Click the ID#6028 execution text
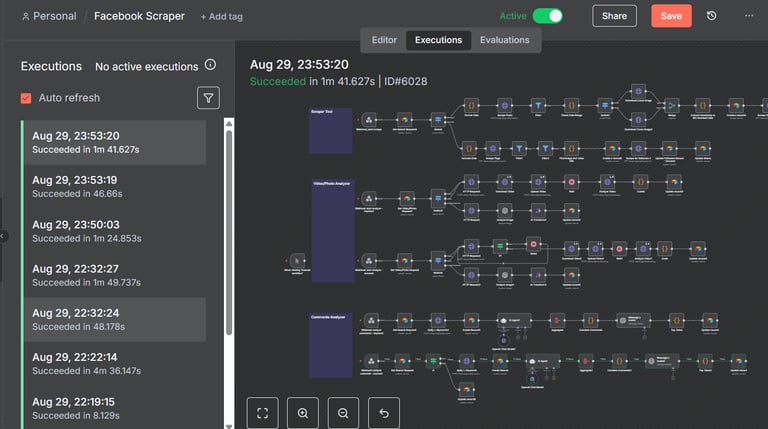Image resolution: width=768 pixels, height=429 pixels. click(x=406, y=81)
